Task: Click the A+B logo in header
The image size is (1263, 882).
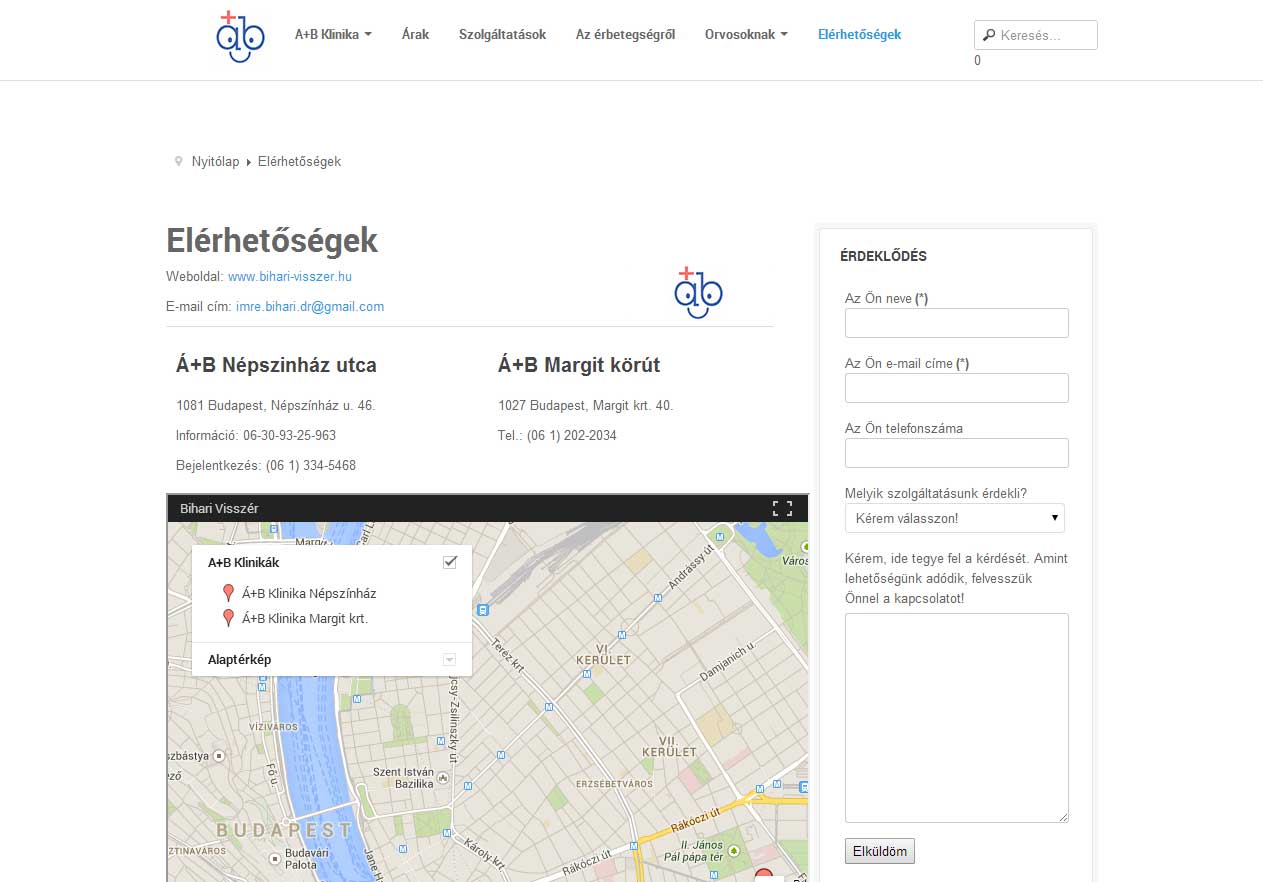Action: coord(240,37)
